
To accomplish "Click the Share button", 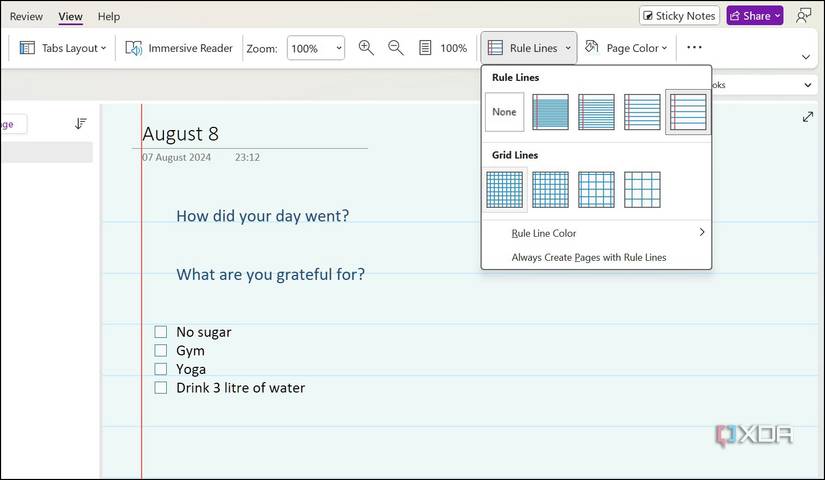I will click(755, 16).
